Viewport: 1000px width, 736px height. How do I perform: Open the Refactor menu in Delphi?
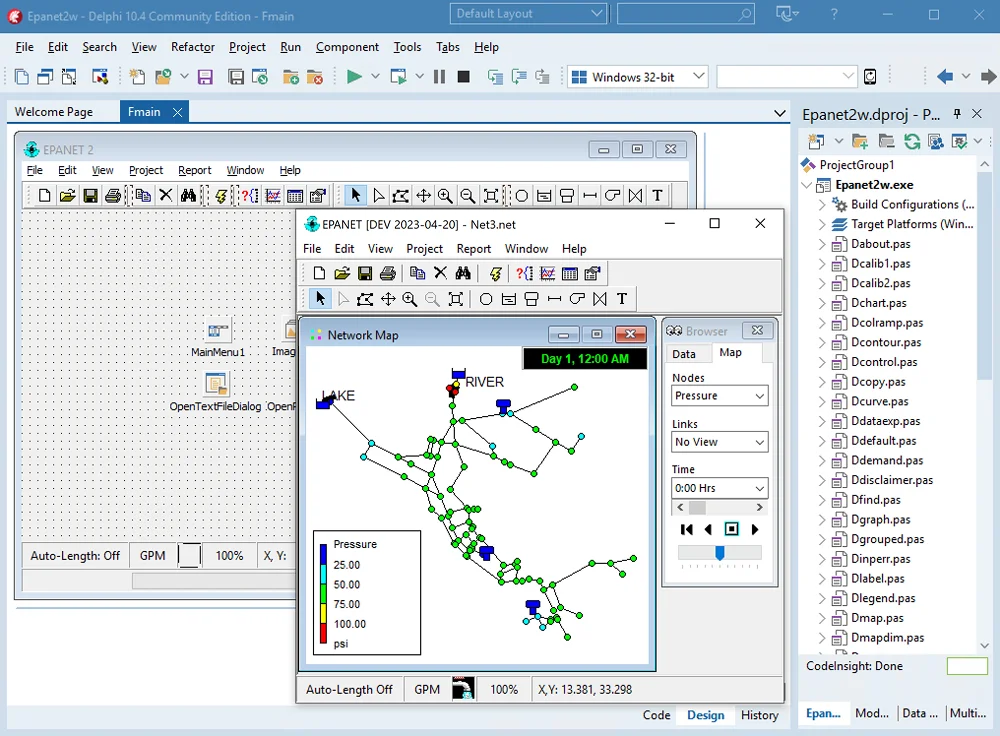coord(192,47)
